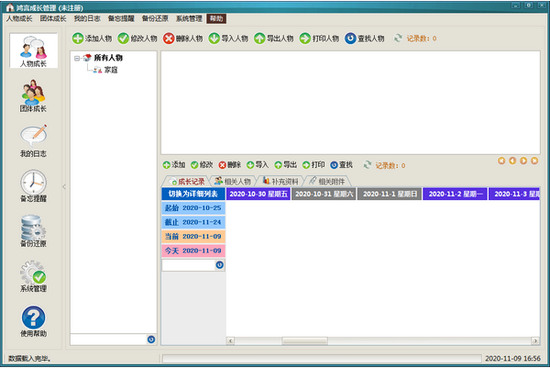550x368 pixels.
Task: Click 切换为详细列表 button
Action: [193, 194]
